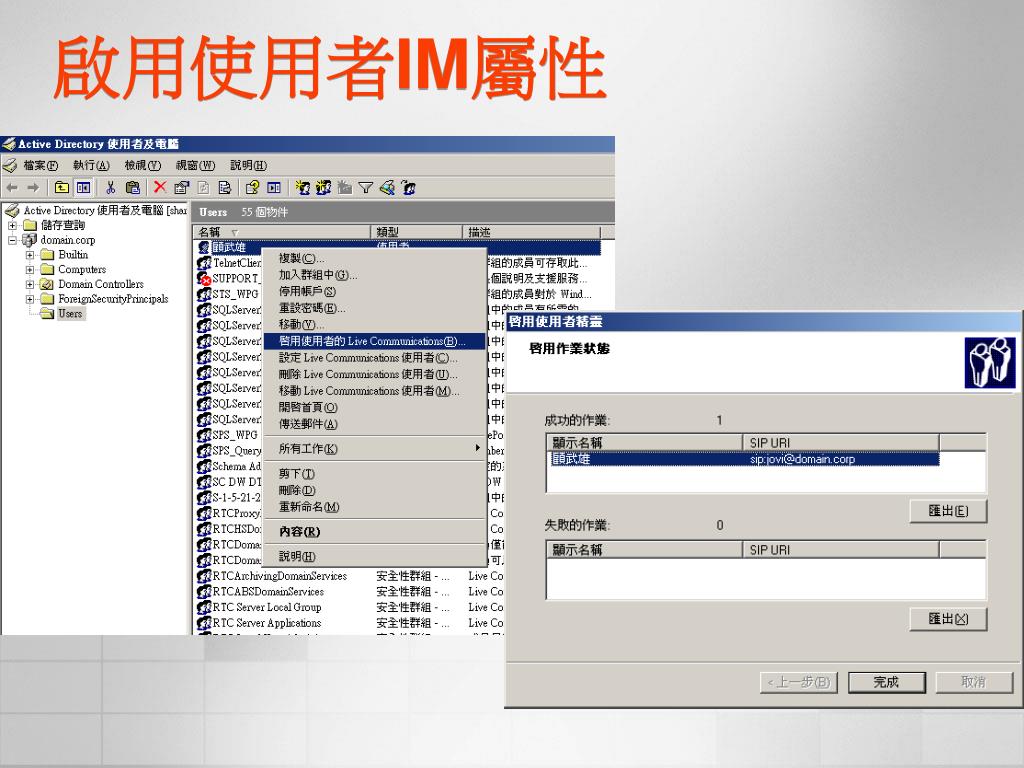1024x768 pixels.
Task: Click the 完成 button in wizard
Action: pyautogui.click(x=886, y=682)
